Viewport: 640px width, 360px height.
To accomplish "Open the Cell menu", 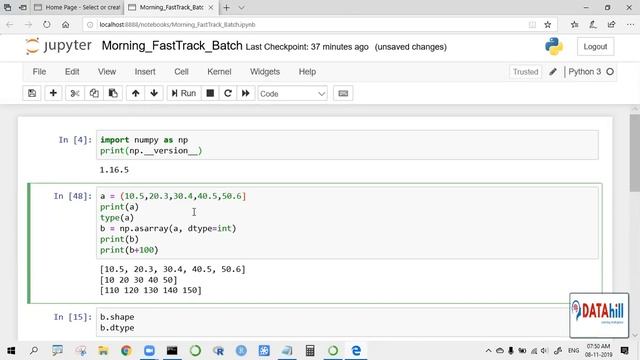I will coord(181,72).
